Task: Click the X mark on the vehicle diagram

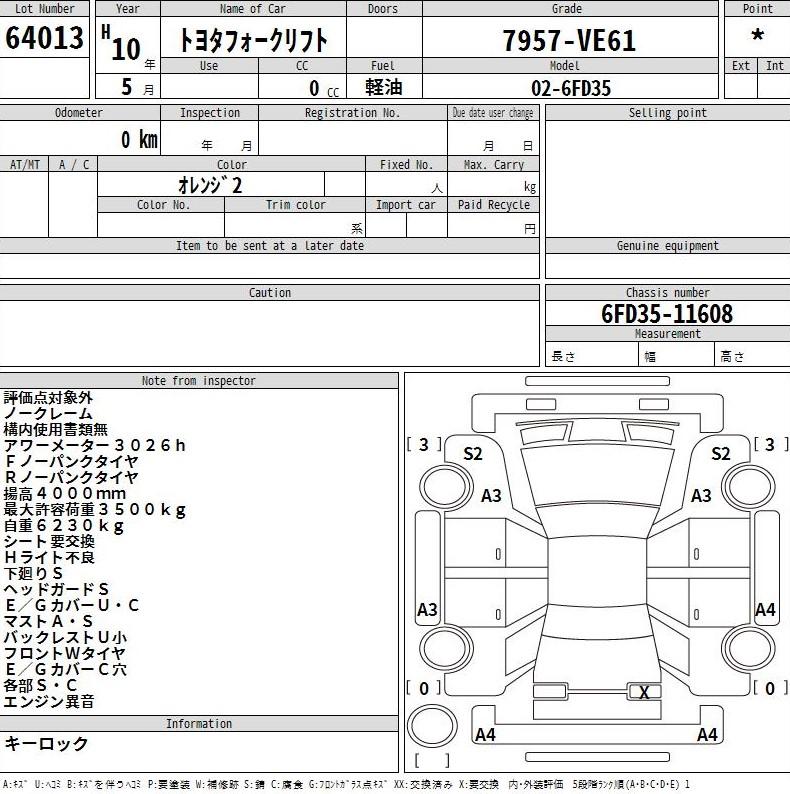Action: tap(644, 692)
